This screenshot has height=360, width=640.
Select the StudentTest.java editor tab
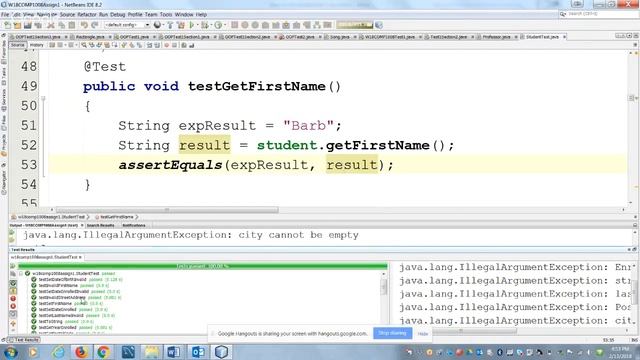click(x=542, y=37)
